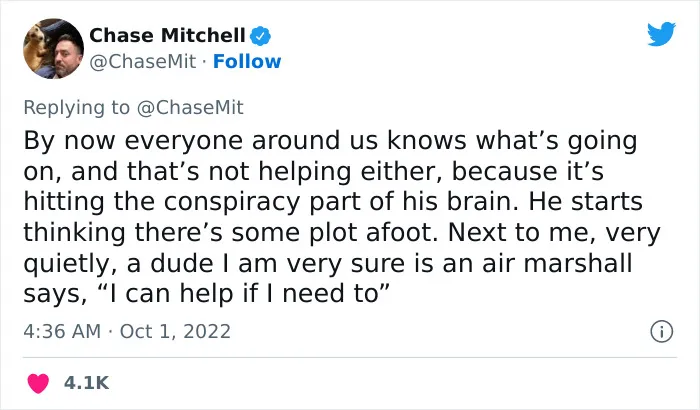The image size is (700, 410).
Task: Like the tweet with the pink heart
Action: [38, 383]
